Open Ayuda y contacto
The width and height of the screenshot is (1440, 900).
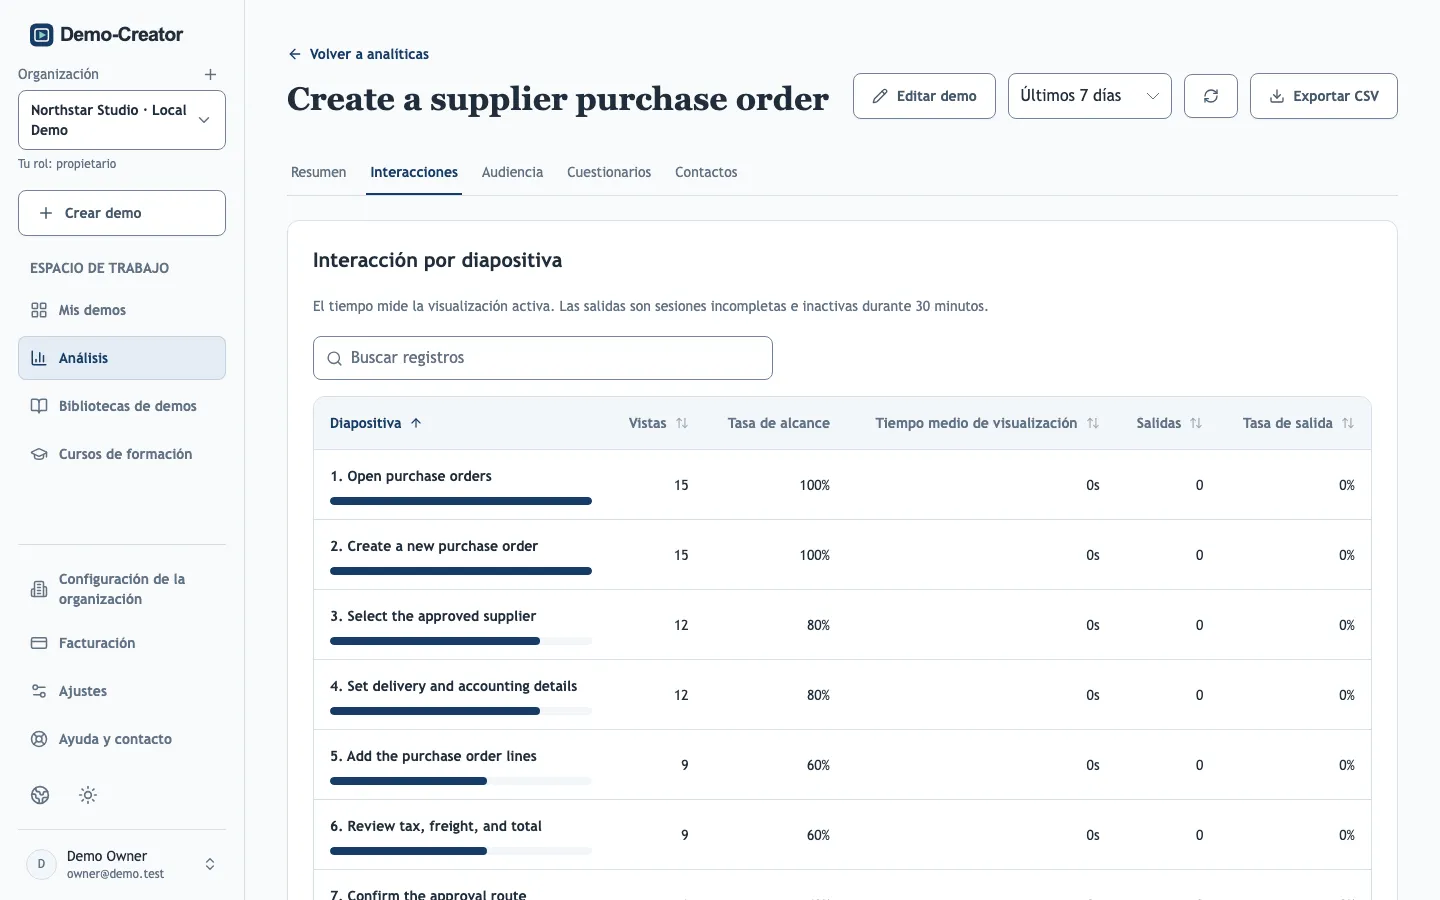(122, 739)
